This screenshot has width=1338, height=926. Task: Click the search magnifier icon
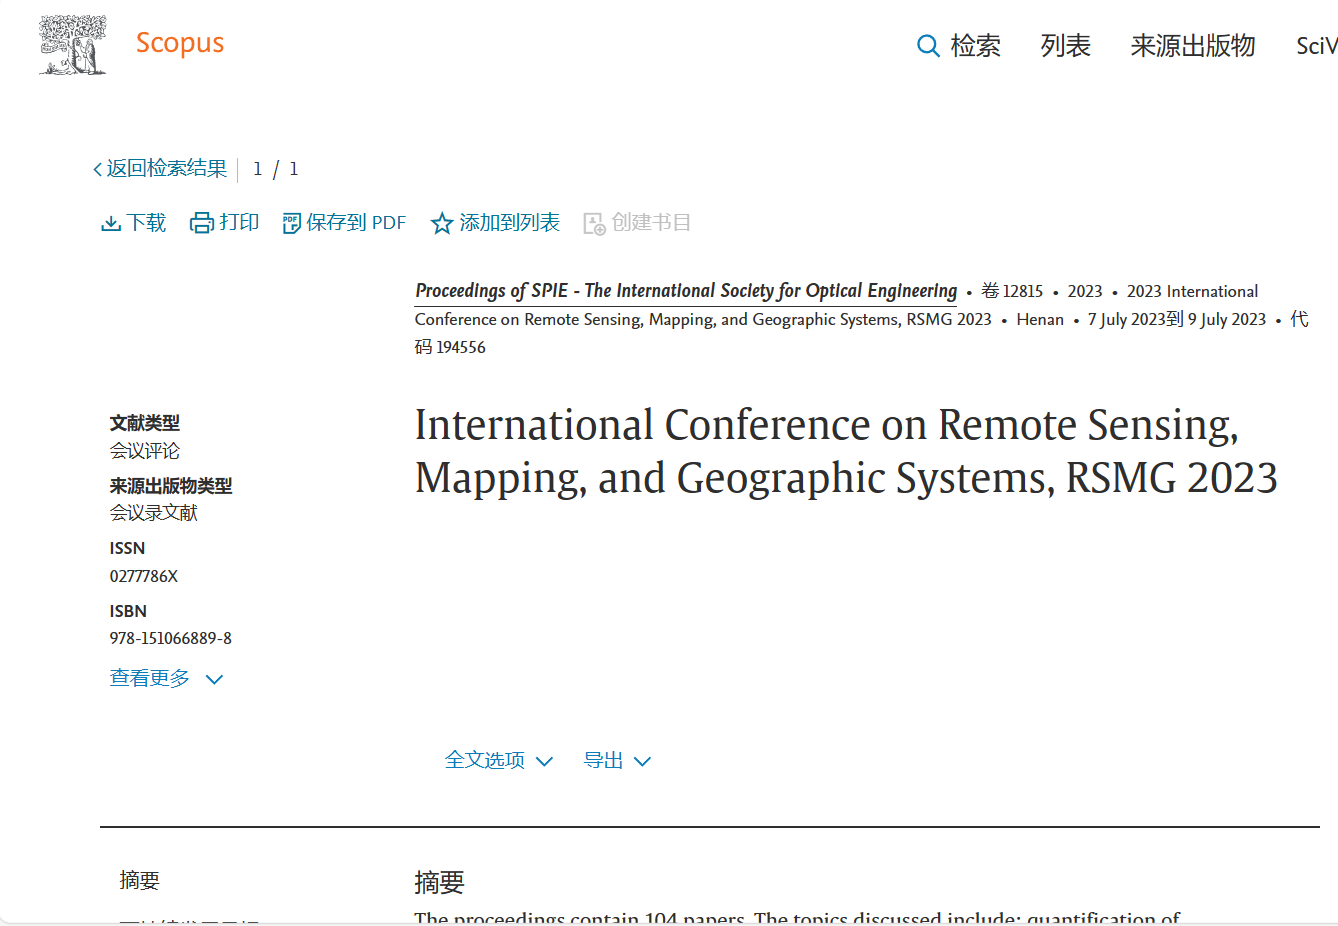[927, 46]
